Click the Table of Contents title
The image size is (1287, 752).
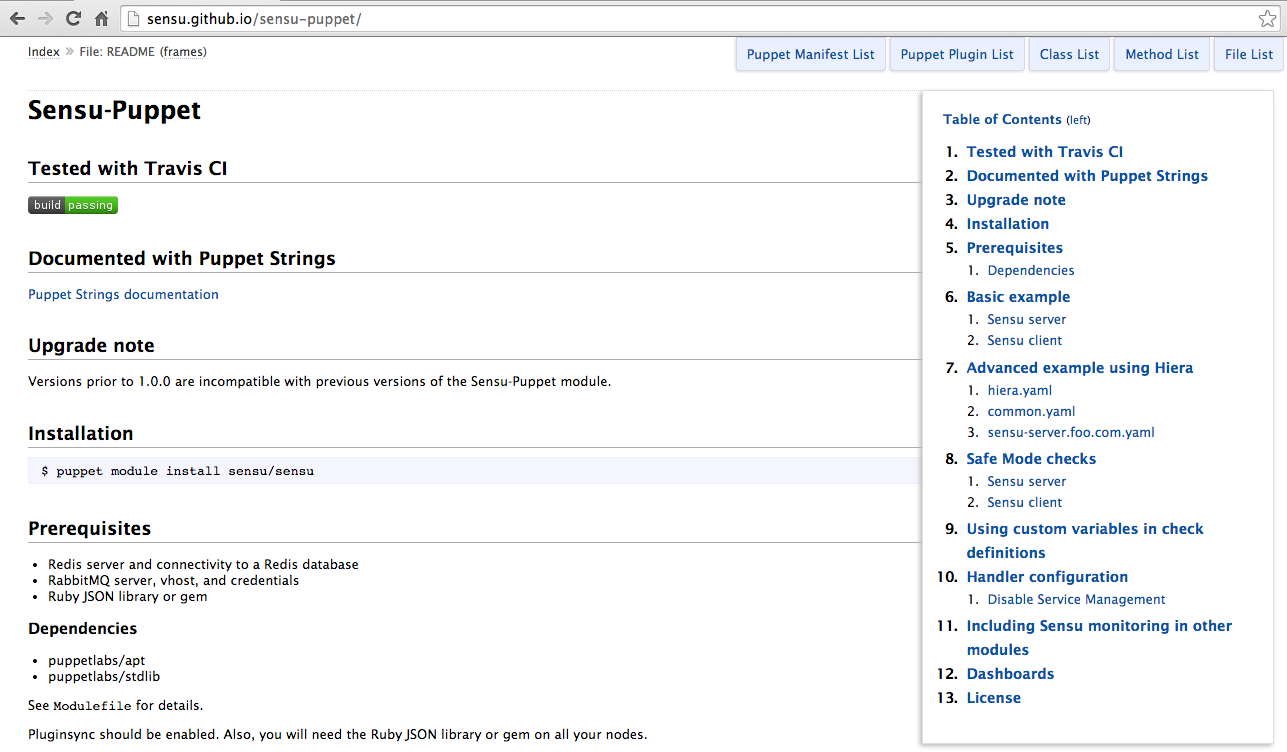click(1002, 119)
